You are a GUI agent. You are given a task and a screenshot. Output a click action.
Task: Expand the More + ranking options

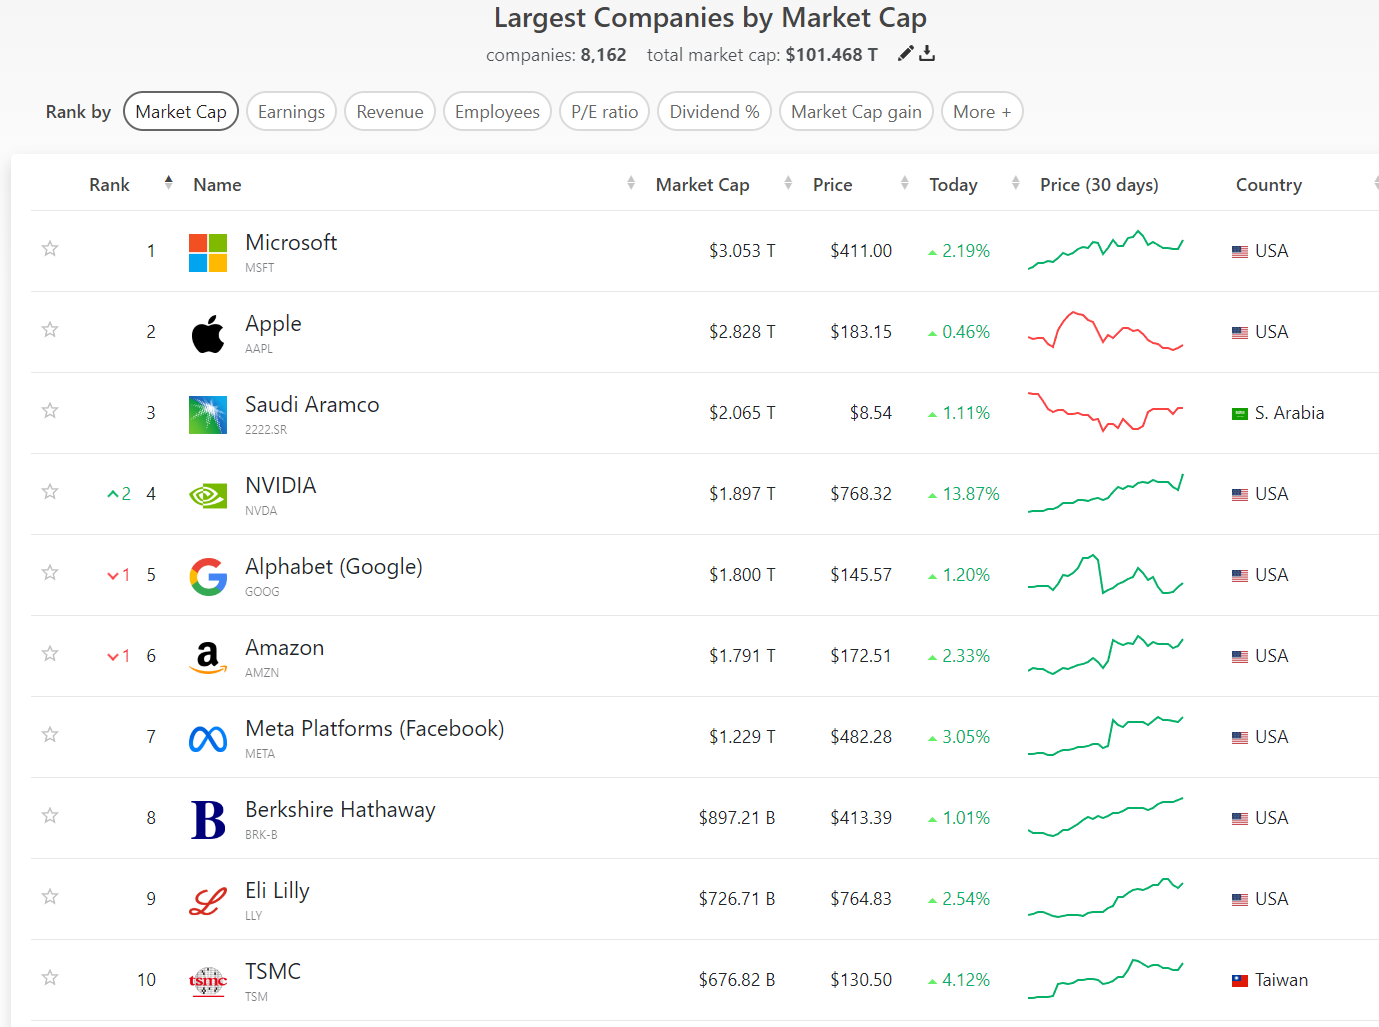(981, 112)
